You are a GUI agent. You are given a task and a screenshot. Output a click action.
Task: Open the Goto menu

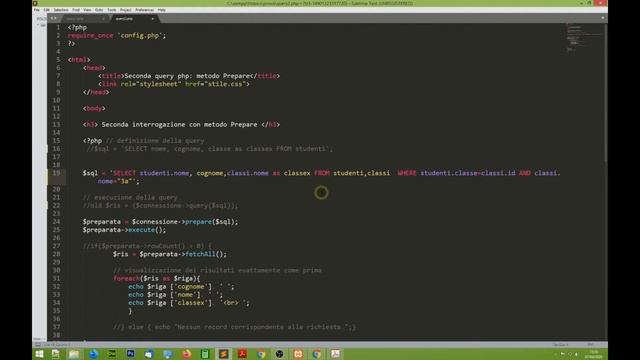coord(99,10)
